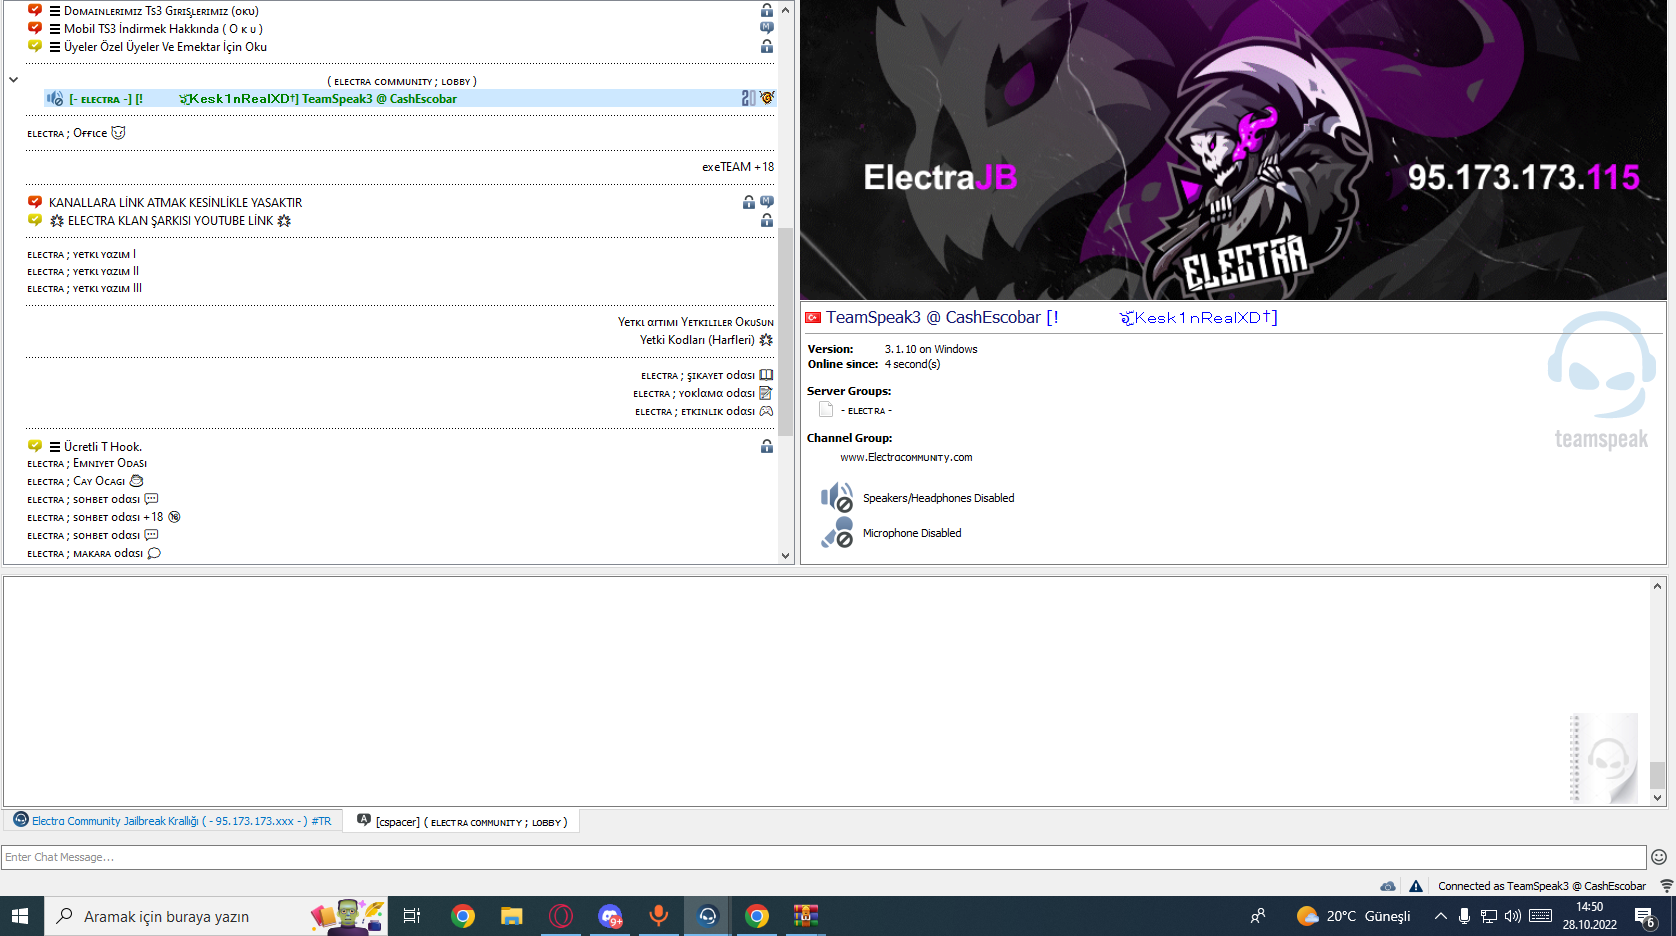Click the 'Connected as TeamSpeak3 @ CashEscobar' status text
The width and height of the screenshot is (1676, 936).
[x=1541, y=886]
